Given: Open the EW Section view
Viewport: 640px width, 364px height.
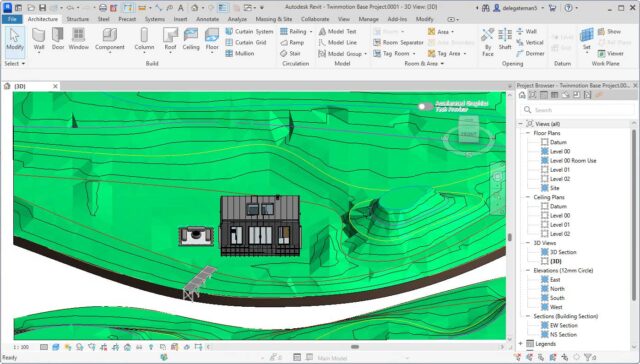Looking at the screenshot, I should pyautogui.click(x=563, y=326).
